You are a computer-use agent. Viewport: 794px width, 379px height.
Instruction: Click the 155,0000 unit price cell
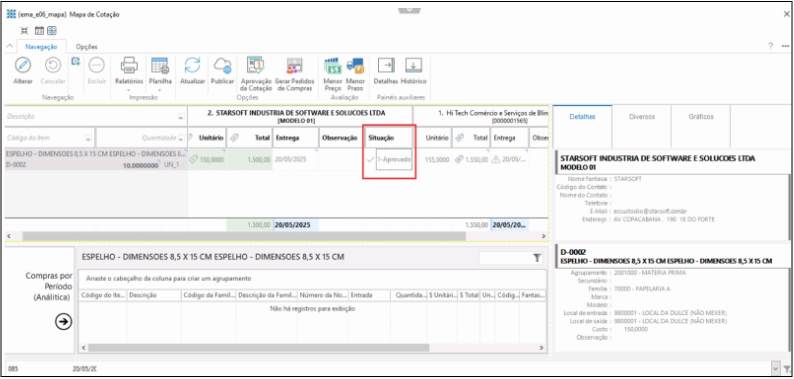click(x=434, y=159)
